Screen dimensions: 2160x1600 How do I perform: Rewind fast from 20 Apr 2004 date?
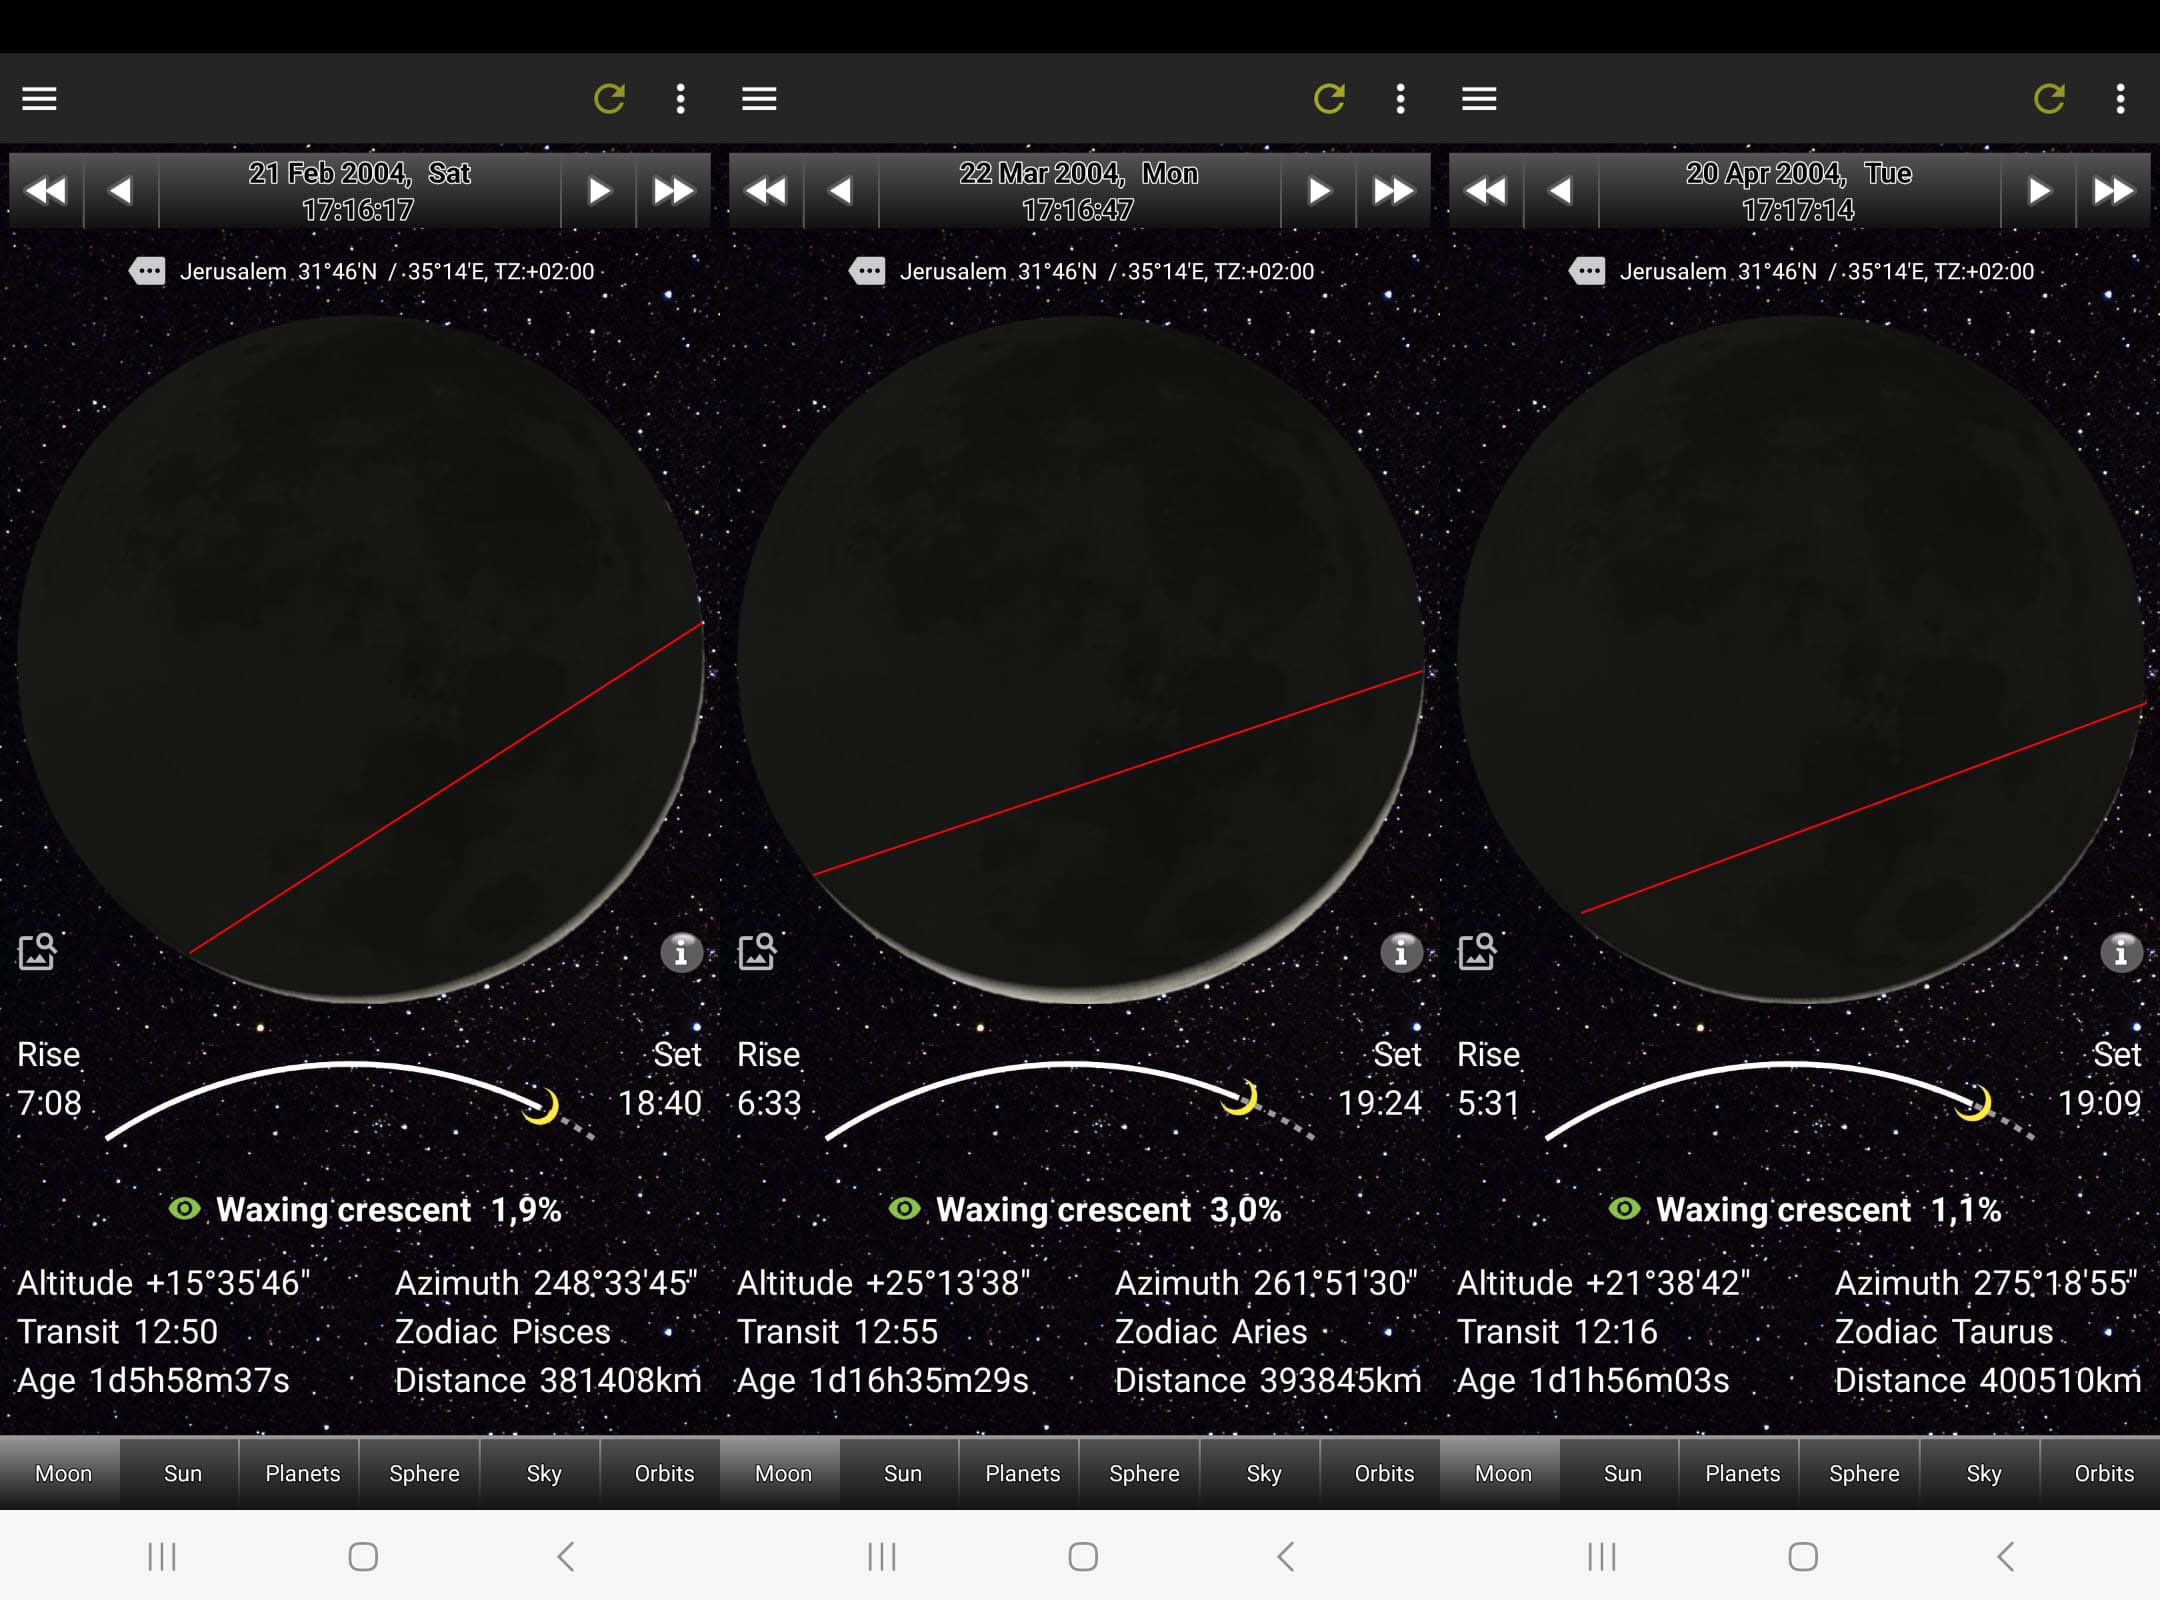(x=1485, y=190)
